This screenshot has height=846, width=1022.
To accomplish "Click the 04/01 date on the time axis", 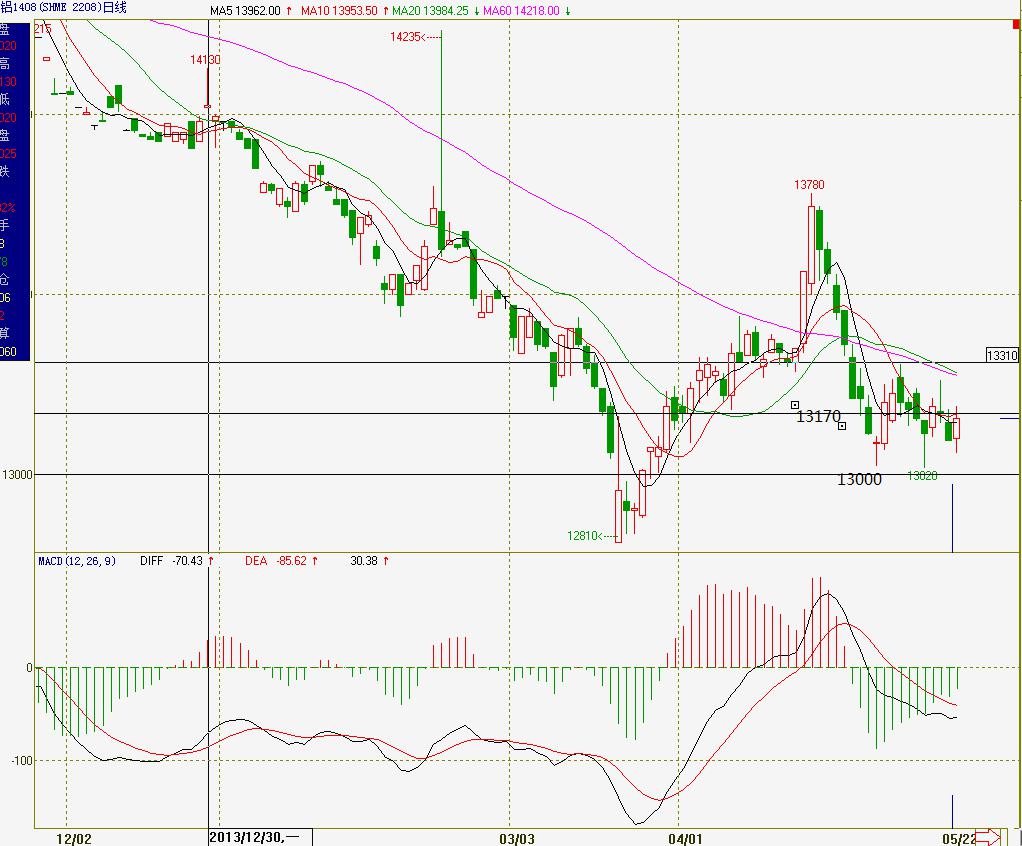I will (685, 838).
